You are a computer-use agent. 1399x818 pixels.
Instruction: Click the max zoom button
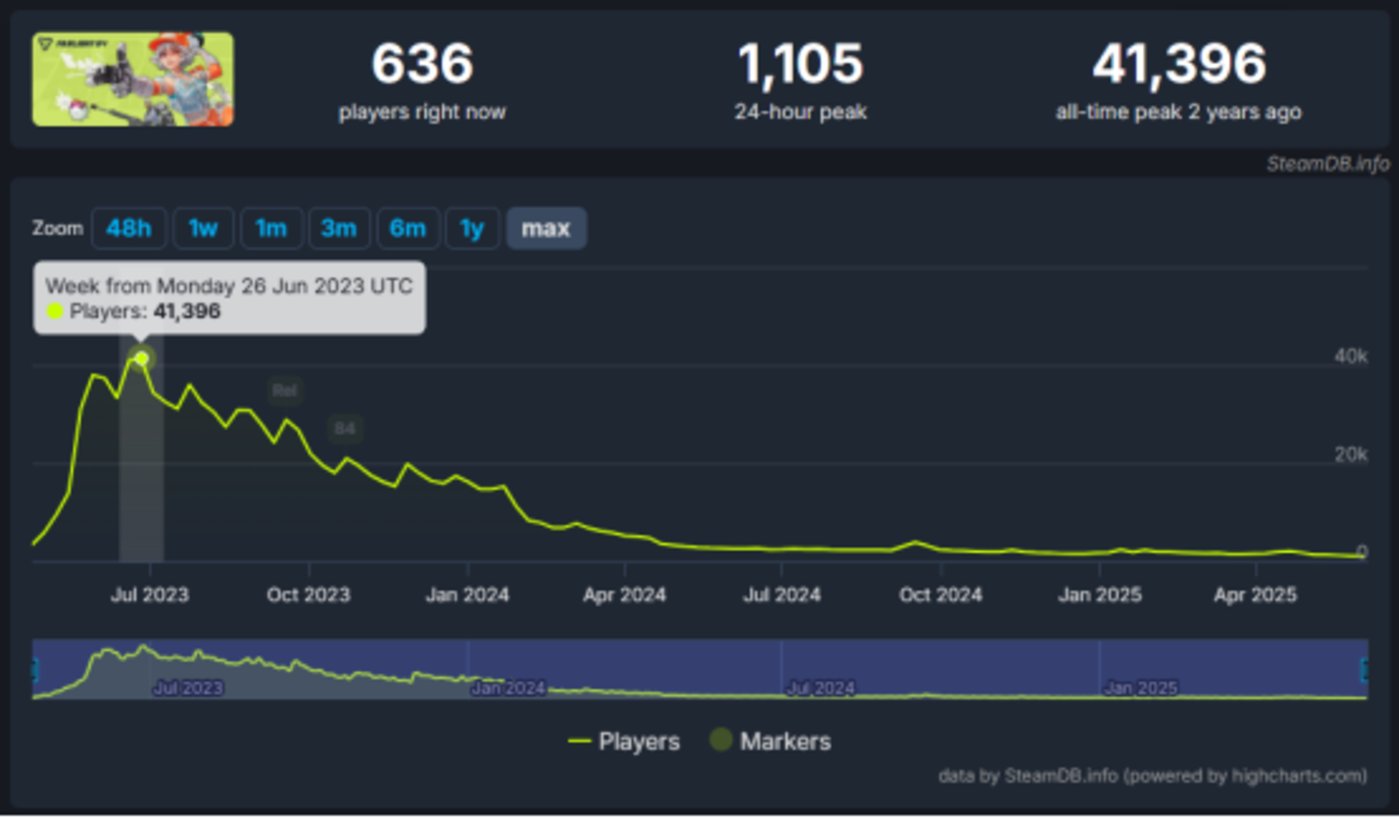click(x=546, y=228)
